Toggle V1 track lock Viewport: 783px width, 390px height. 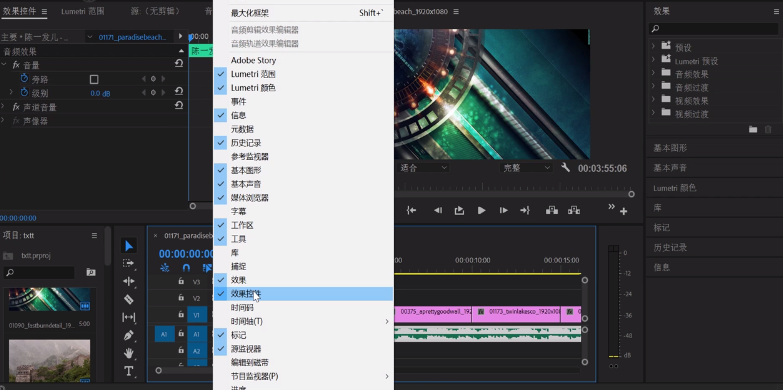pos(181,315)
